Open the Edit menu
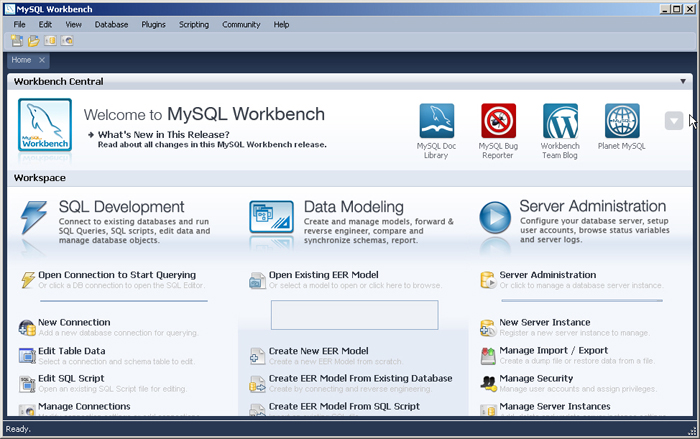 tap(45, 25)
